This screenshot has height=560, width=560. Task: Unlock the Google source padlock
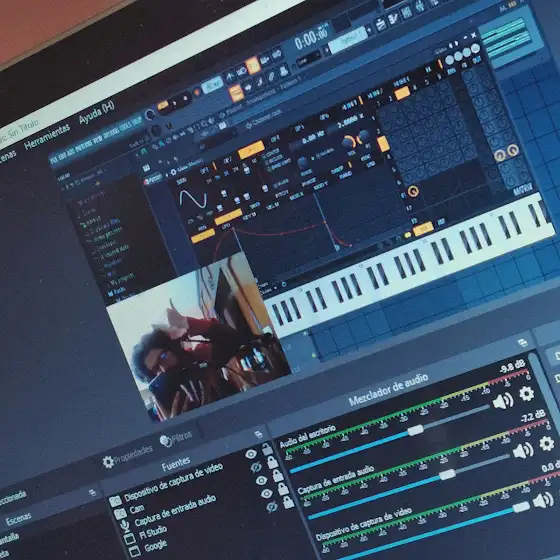(288, 502)
